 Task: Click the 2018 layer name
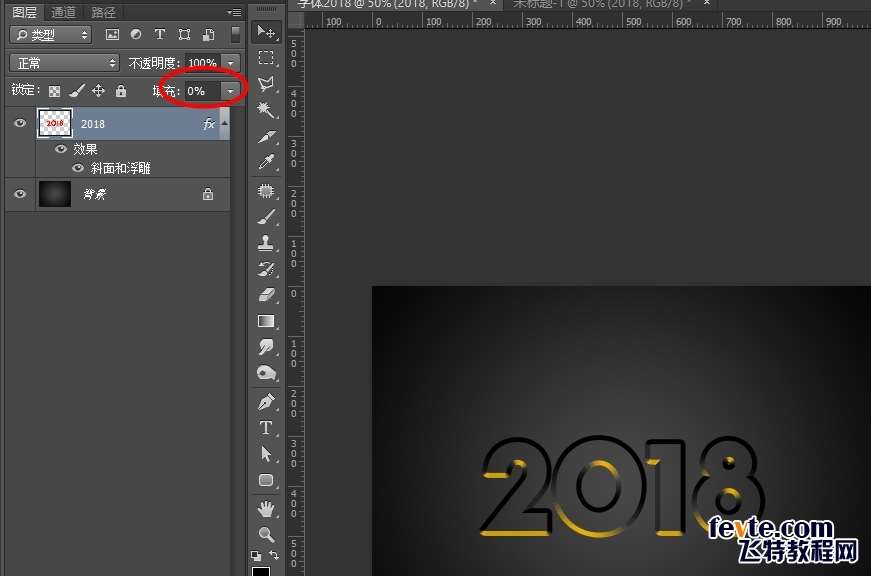tap(93, 124)
